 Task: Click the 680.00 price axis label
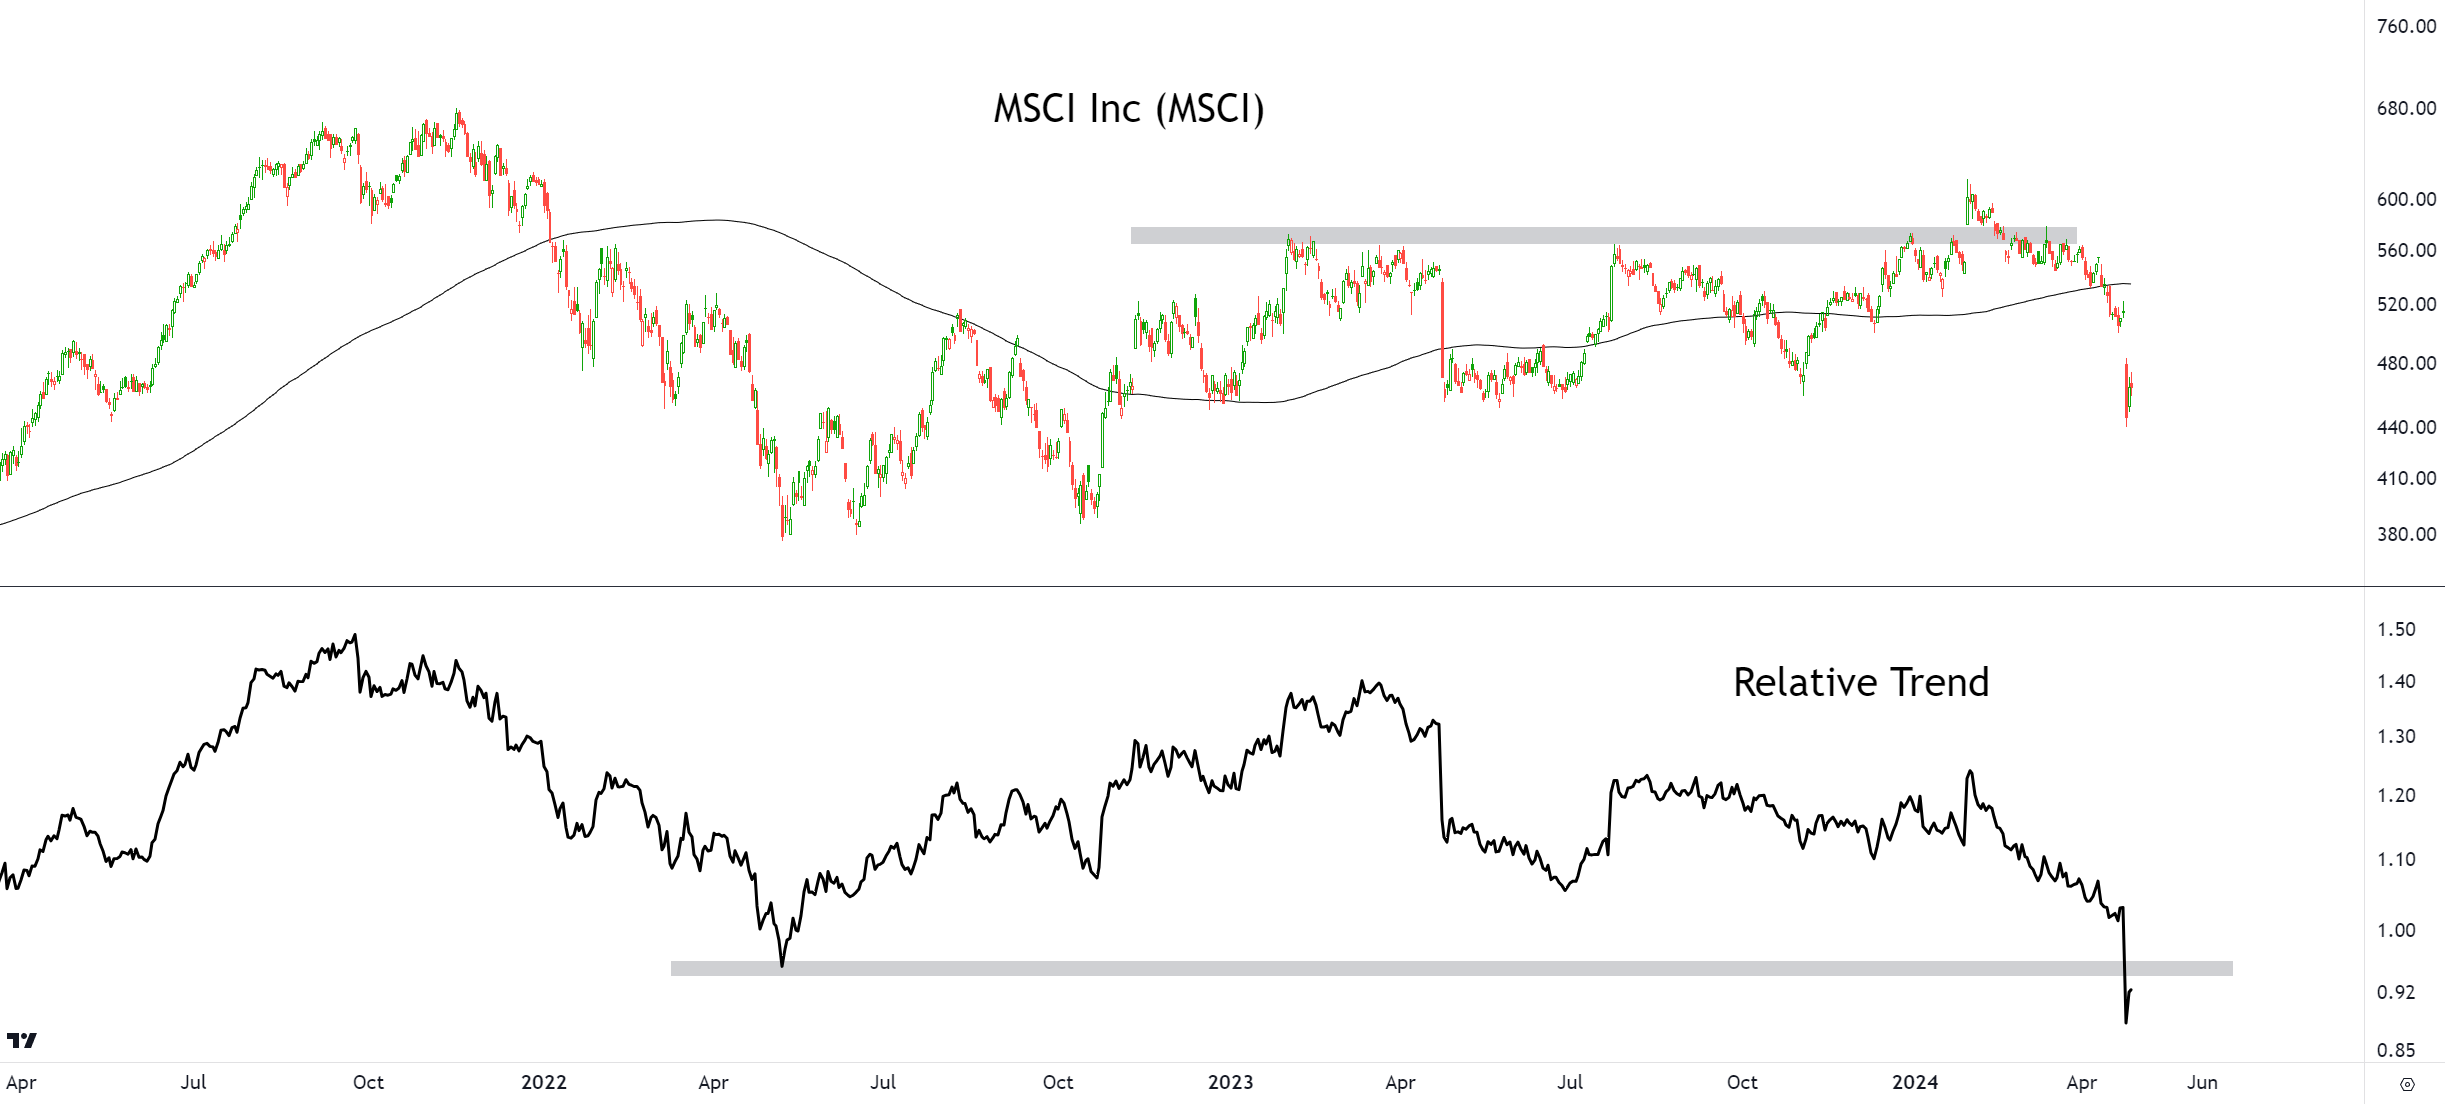click(2406, 108)
